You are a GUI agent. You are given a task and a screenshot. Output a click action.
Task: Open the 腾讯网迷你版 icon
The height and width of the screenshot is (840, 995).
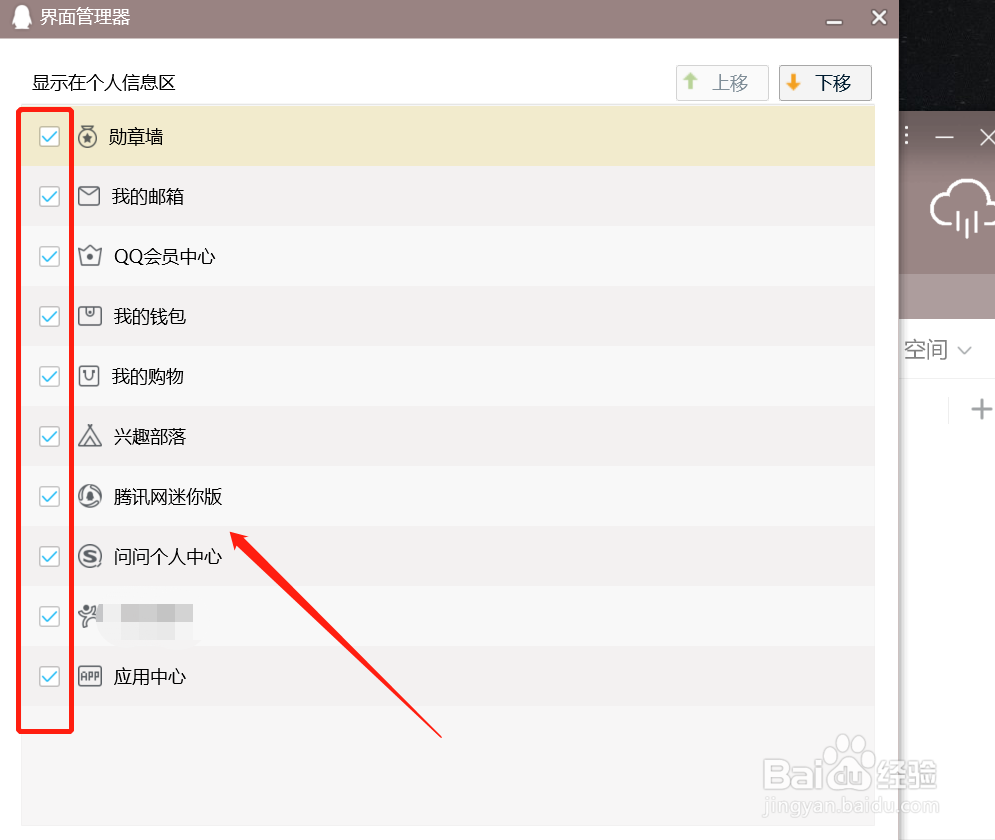coord(89,496)
